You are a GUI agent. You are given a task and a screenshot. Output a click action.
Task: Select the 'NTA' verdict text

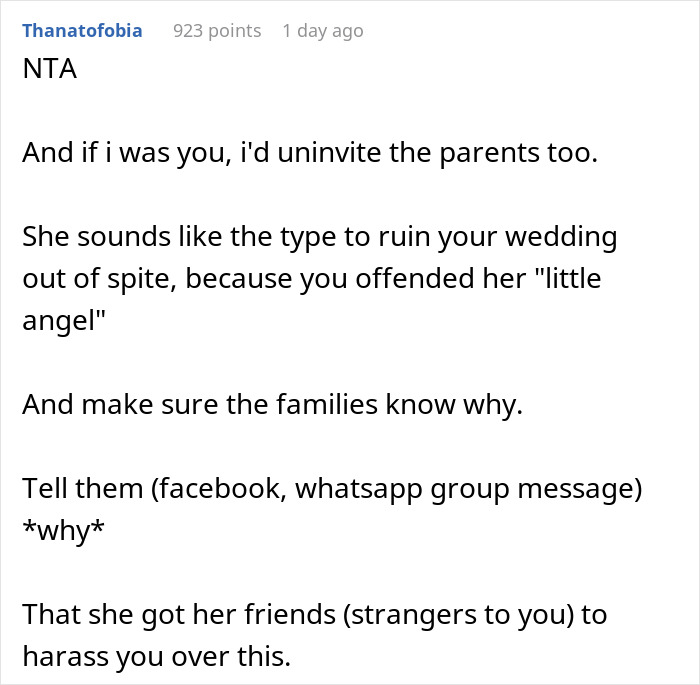[50, 69]
